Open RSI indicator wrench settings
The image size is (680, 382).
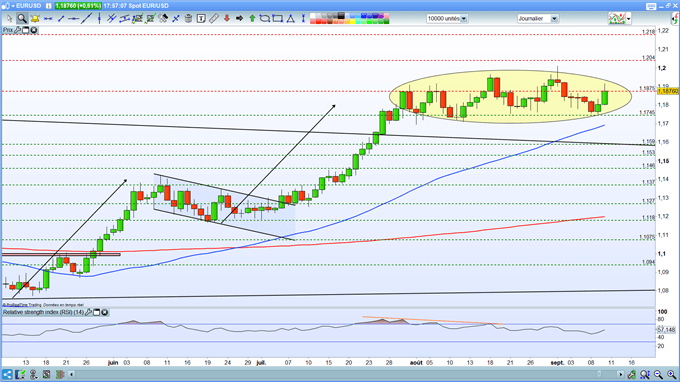[x=88, y=312]
